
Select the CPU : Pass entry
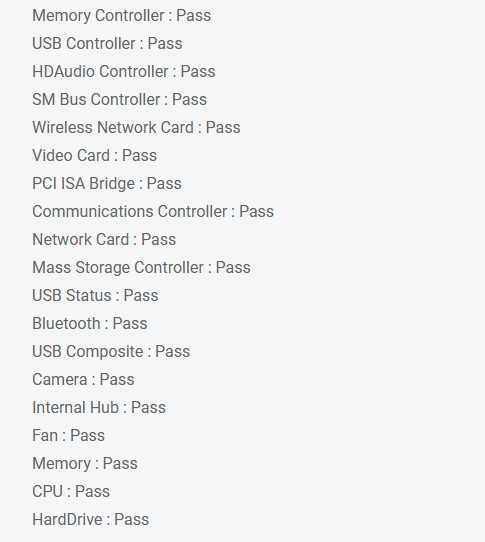tap(71, 492)
